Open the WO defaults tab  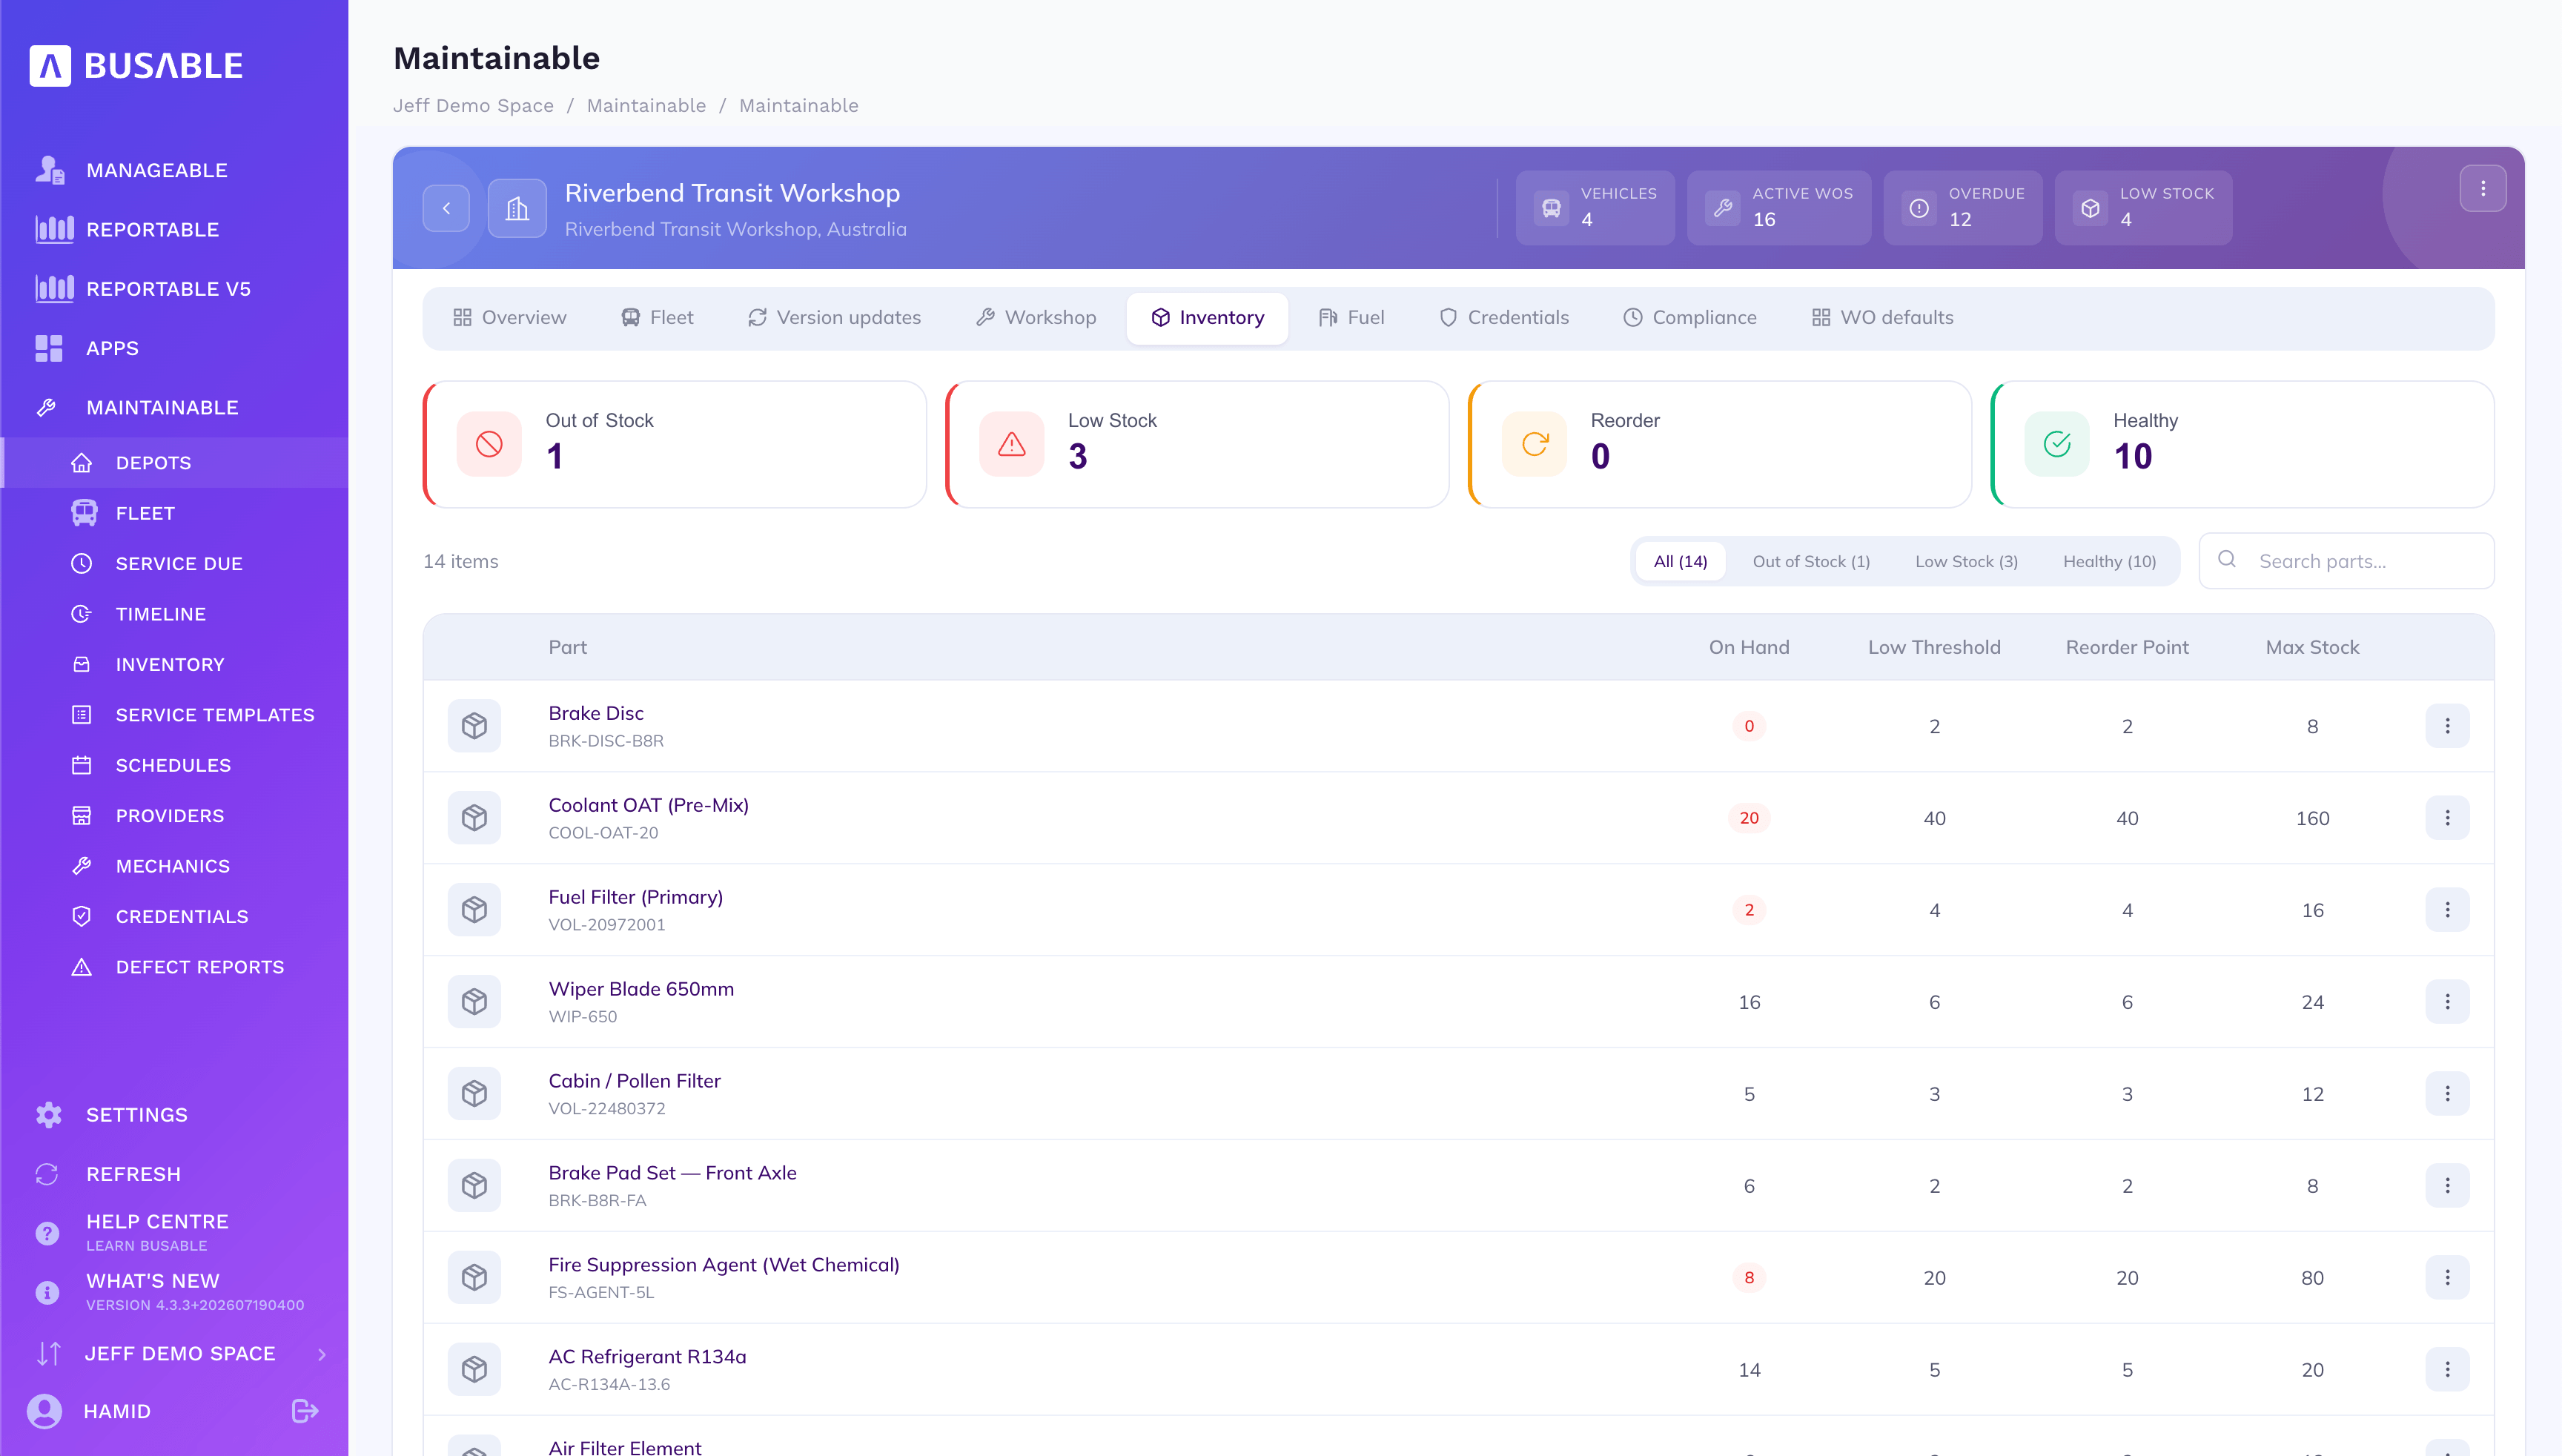pos(1882,317)
